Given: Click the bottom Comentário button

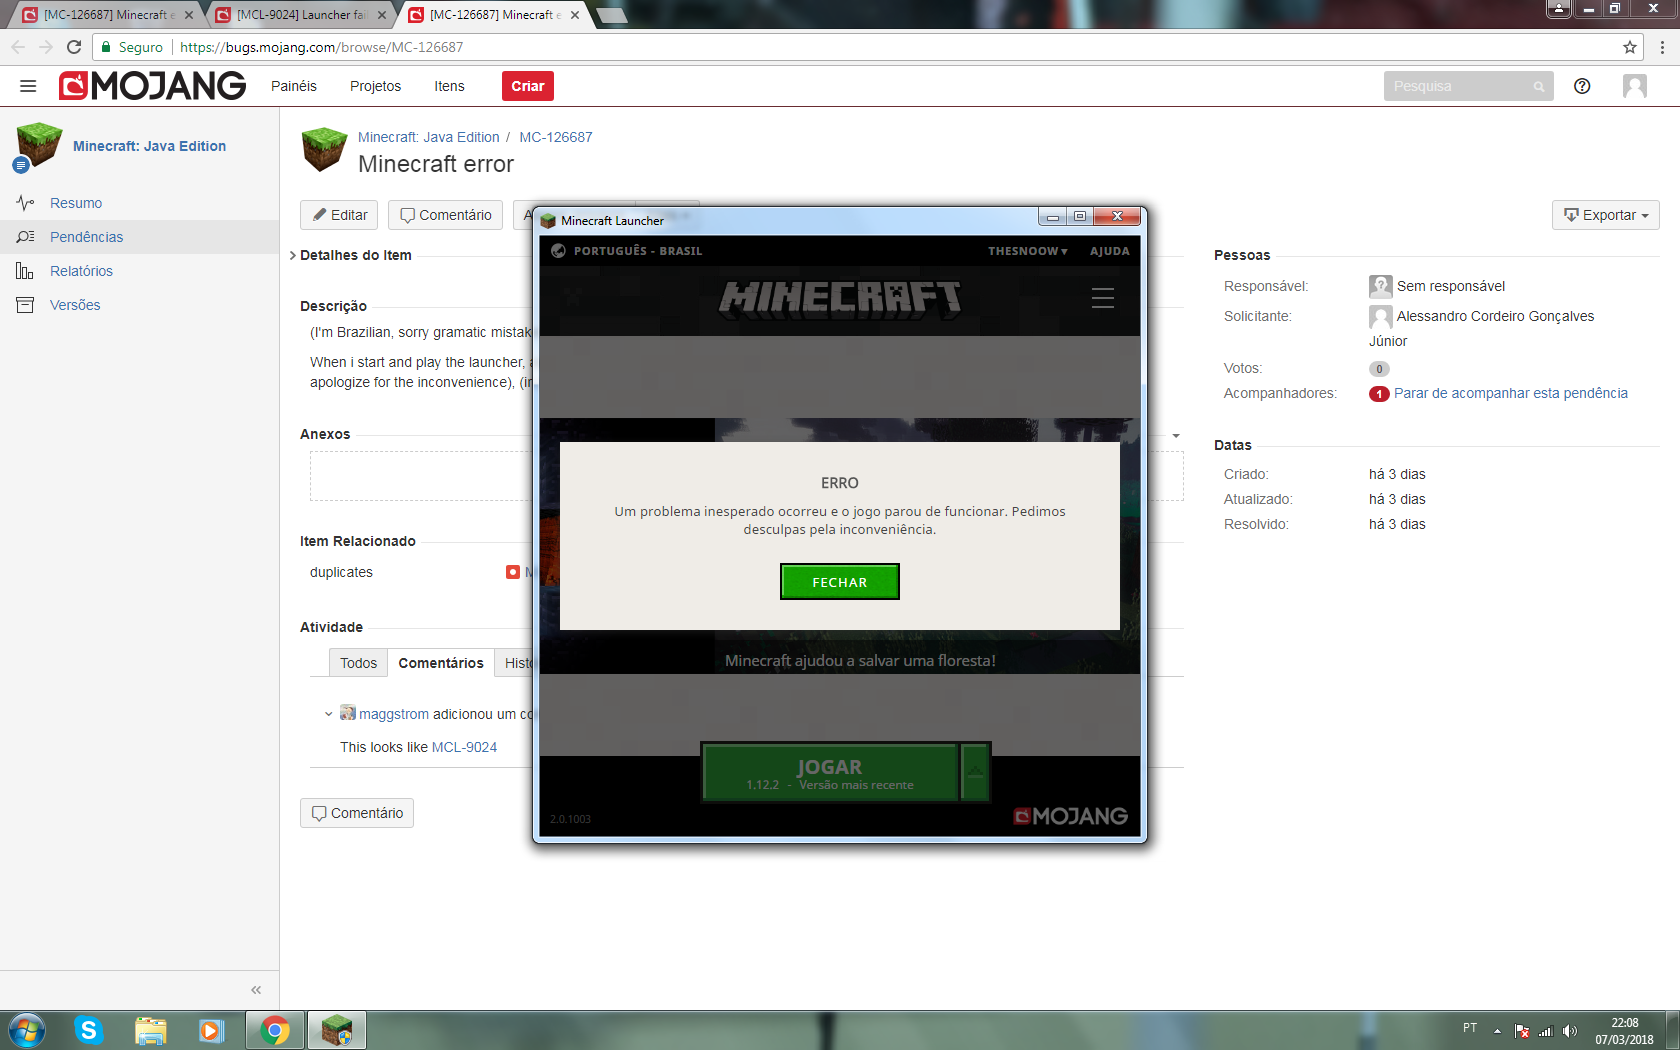Looking at the screenshot, I should (357, 813).
